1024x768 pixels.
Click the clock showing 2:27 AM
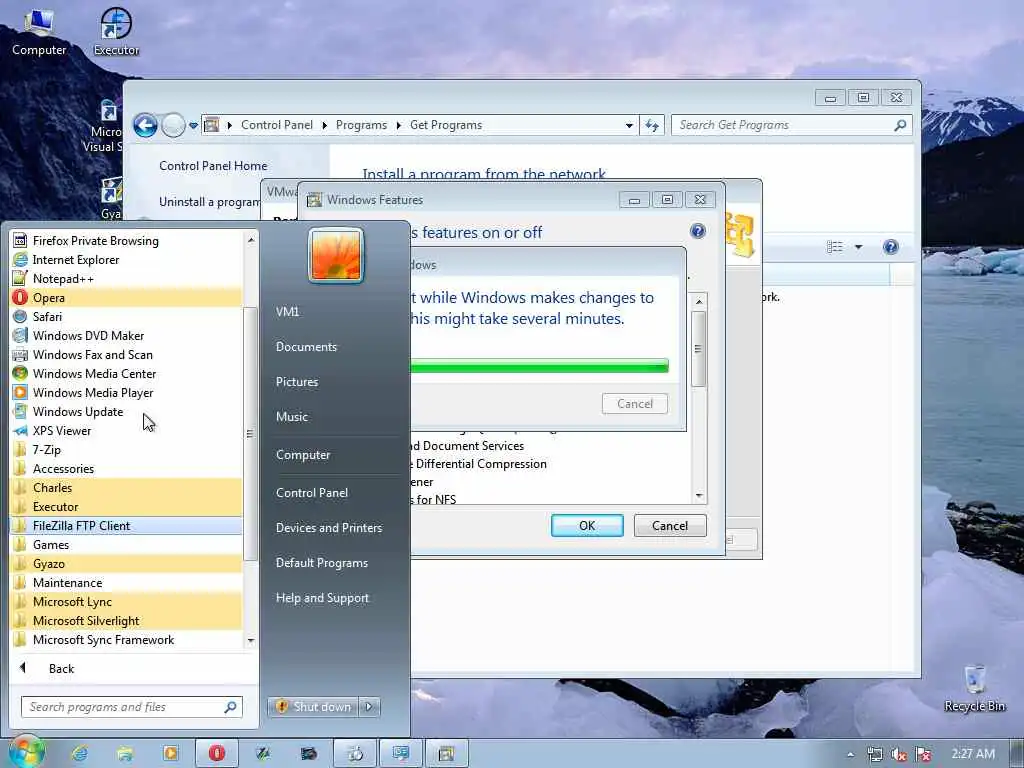pos(973,754)
